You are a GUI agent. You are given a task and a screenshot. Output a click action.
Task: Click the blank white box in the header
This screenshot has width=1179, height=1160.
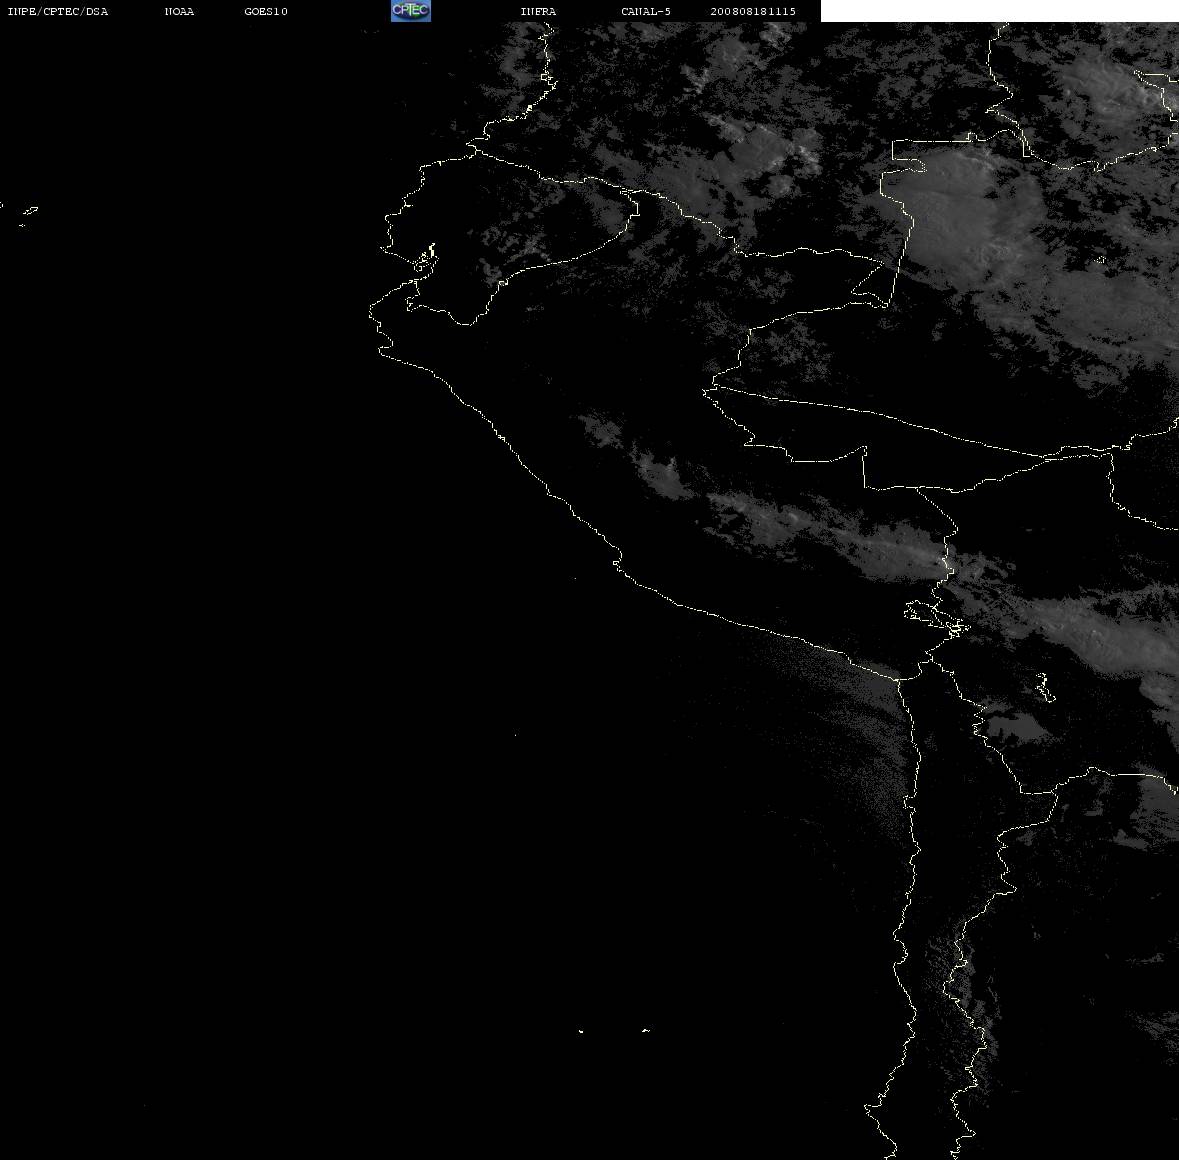tap(999, 11)
